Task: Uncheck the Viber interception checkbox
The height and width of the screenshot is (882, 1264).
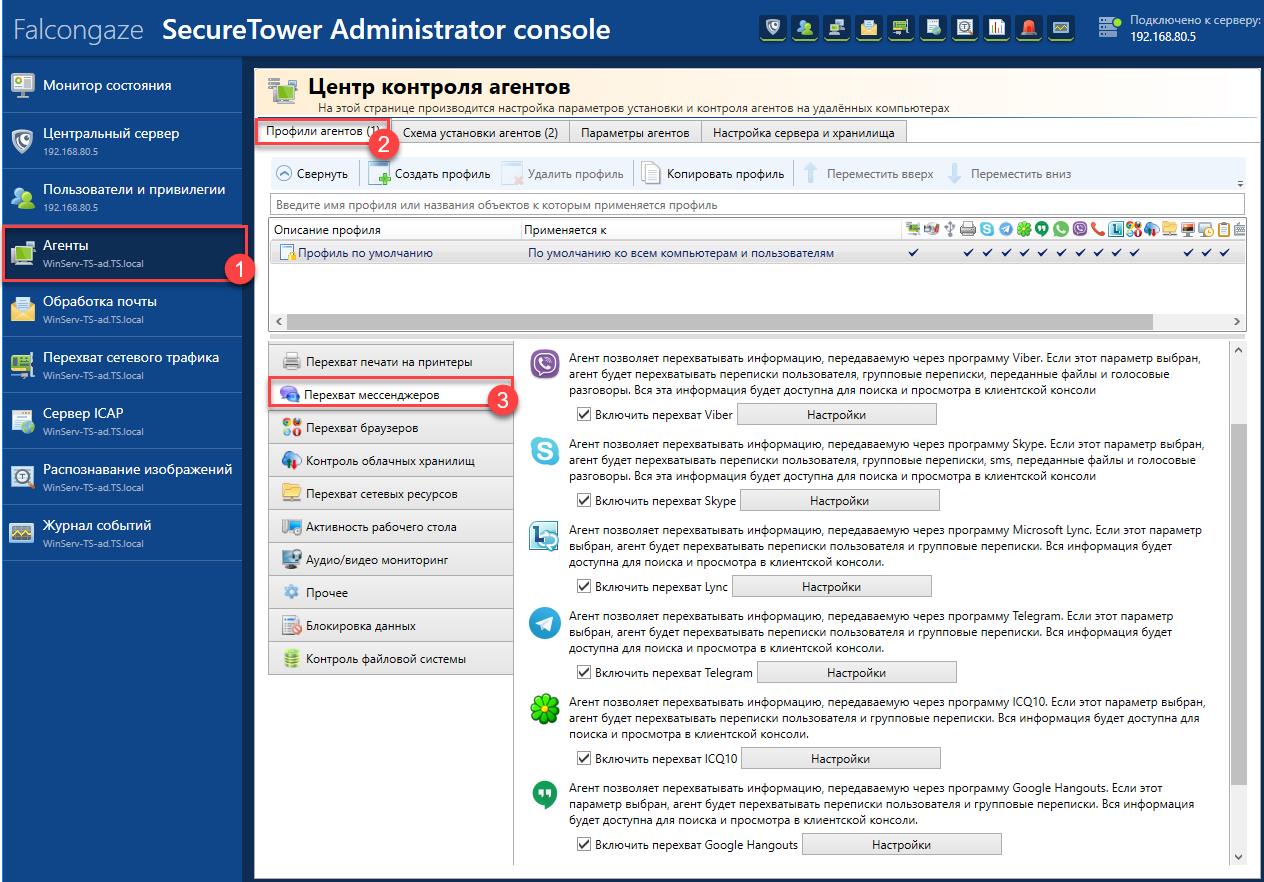Action: click(x=584, y=415)
